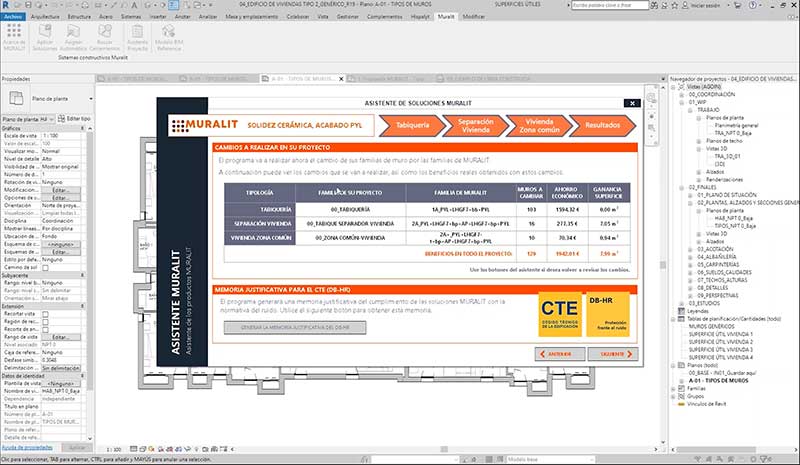Image resolution: width=800 pixels, height=465 pixels.
Task: Collapse the Extensión properties section
Action: [83, 306]
